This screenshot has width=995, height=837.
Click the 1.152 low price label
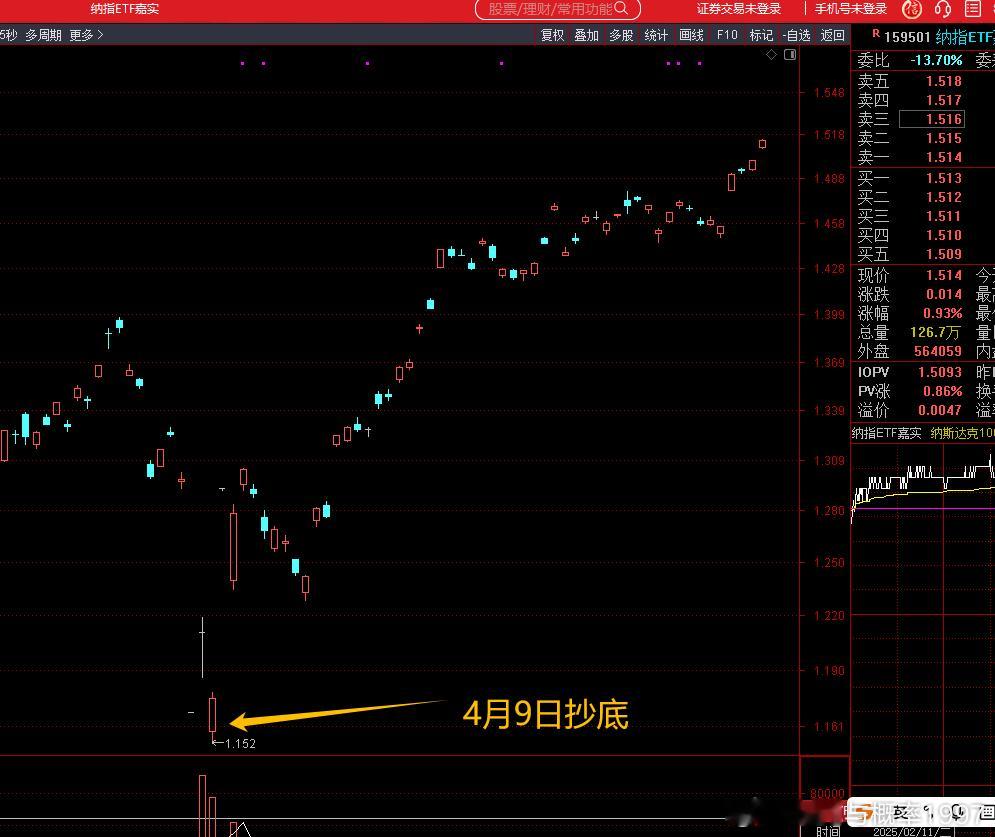click(x=240, y=744)
